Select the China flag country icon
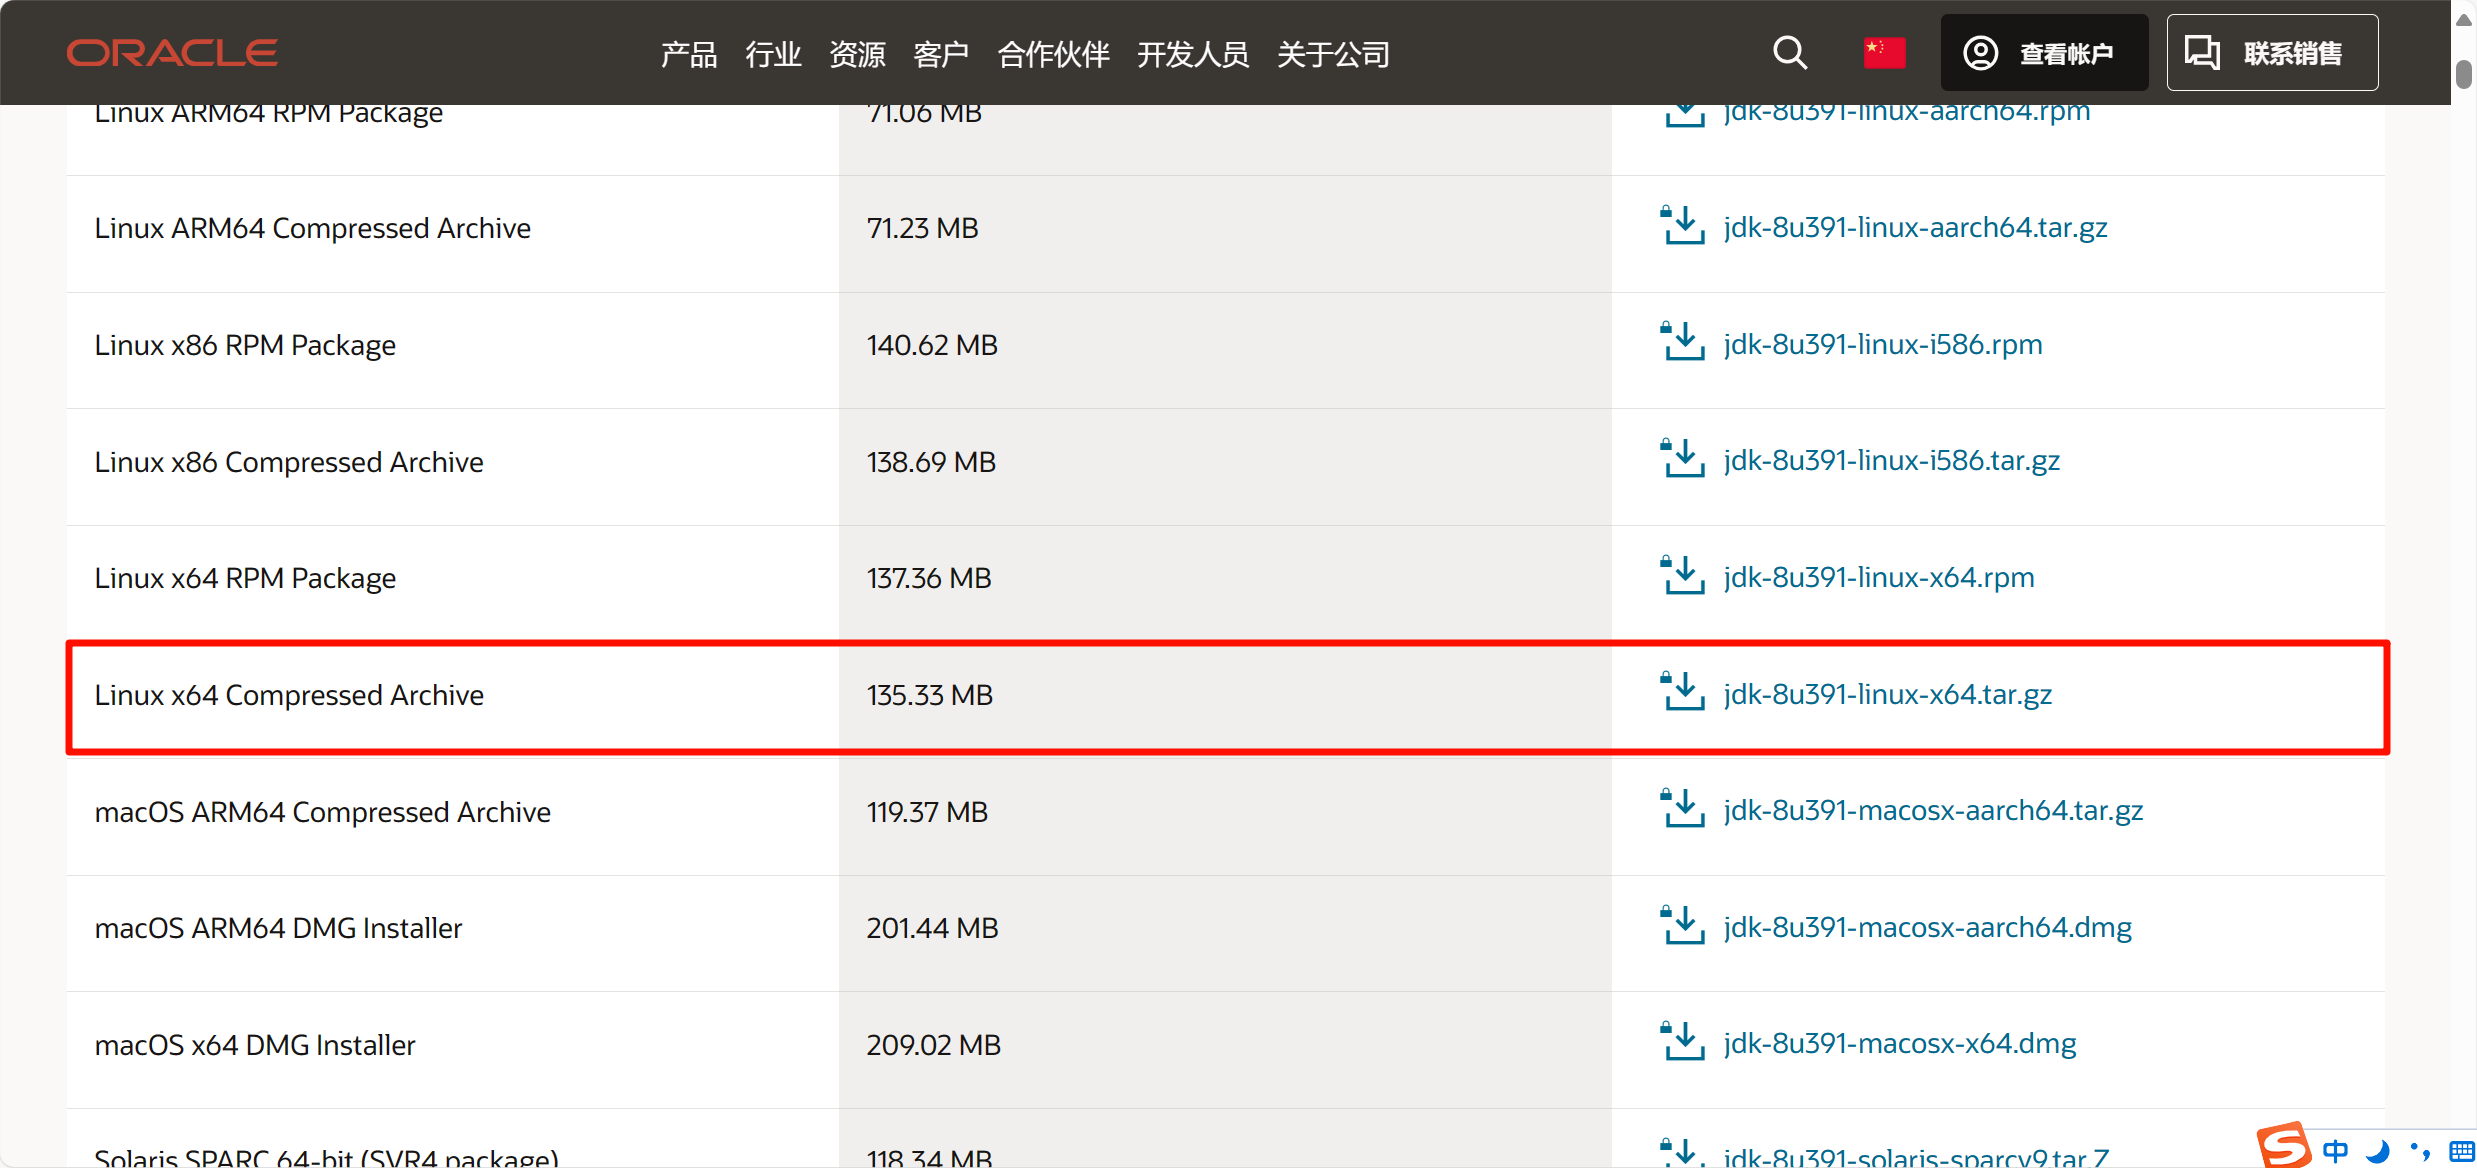Image resolution: width=2477 pixels, height=1168 pixels. pos(1884,53)
